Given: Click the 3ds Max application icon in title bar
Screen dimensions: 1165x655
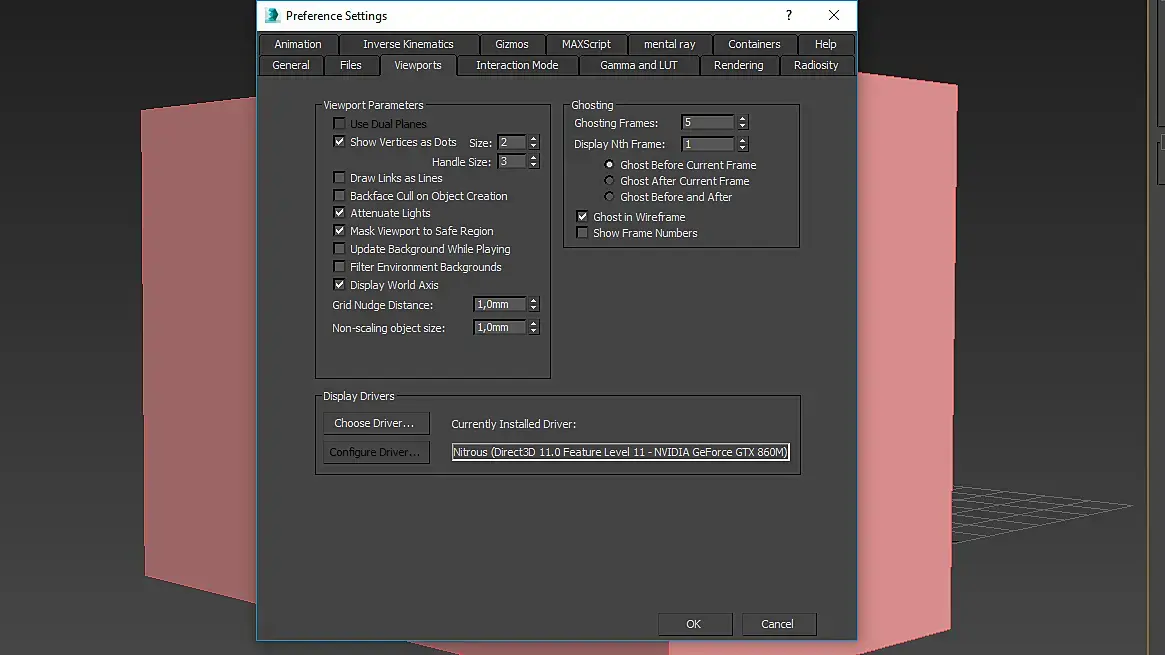Looking at the screenshot, I should [x=272, y=16].
